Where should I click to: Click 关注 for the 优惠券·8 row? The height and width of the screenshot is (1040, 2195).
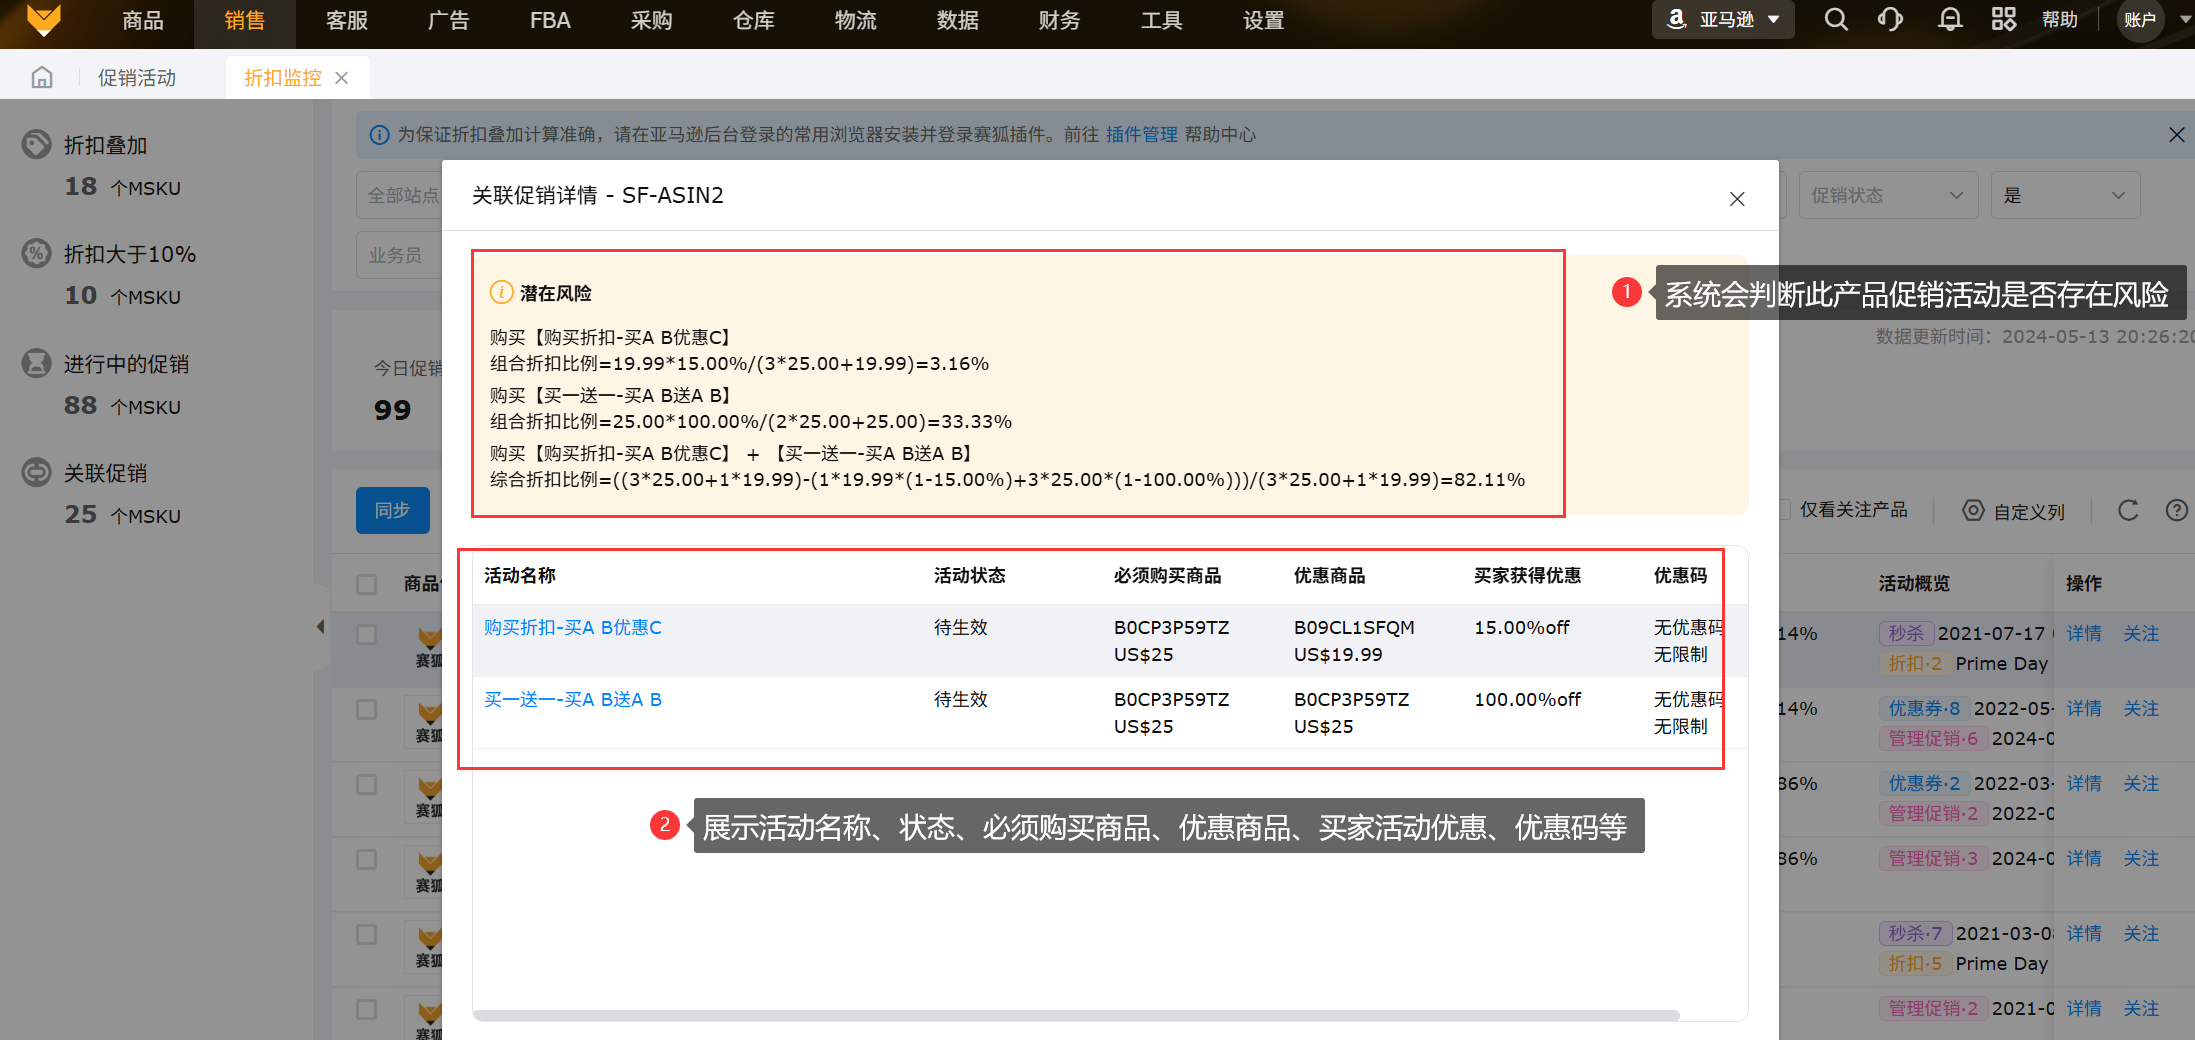pyautogui.click(x=2141, y=708)
